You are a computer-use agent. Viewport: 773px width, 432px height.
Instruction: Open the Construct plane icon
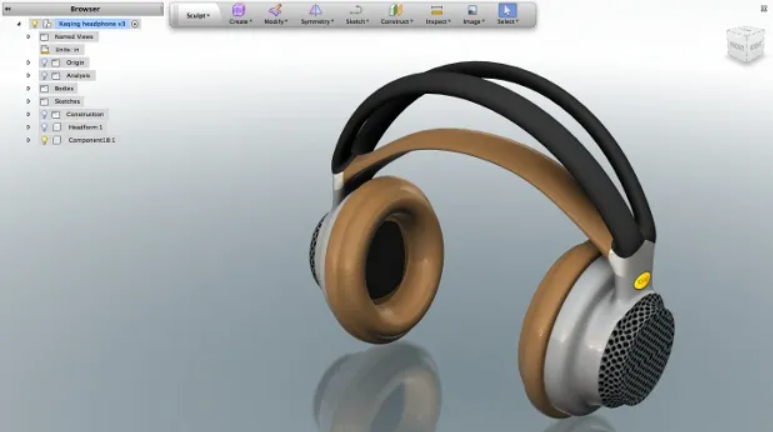point(396,10)
